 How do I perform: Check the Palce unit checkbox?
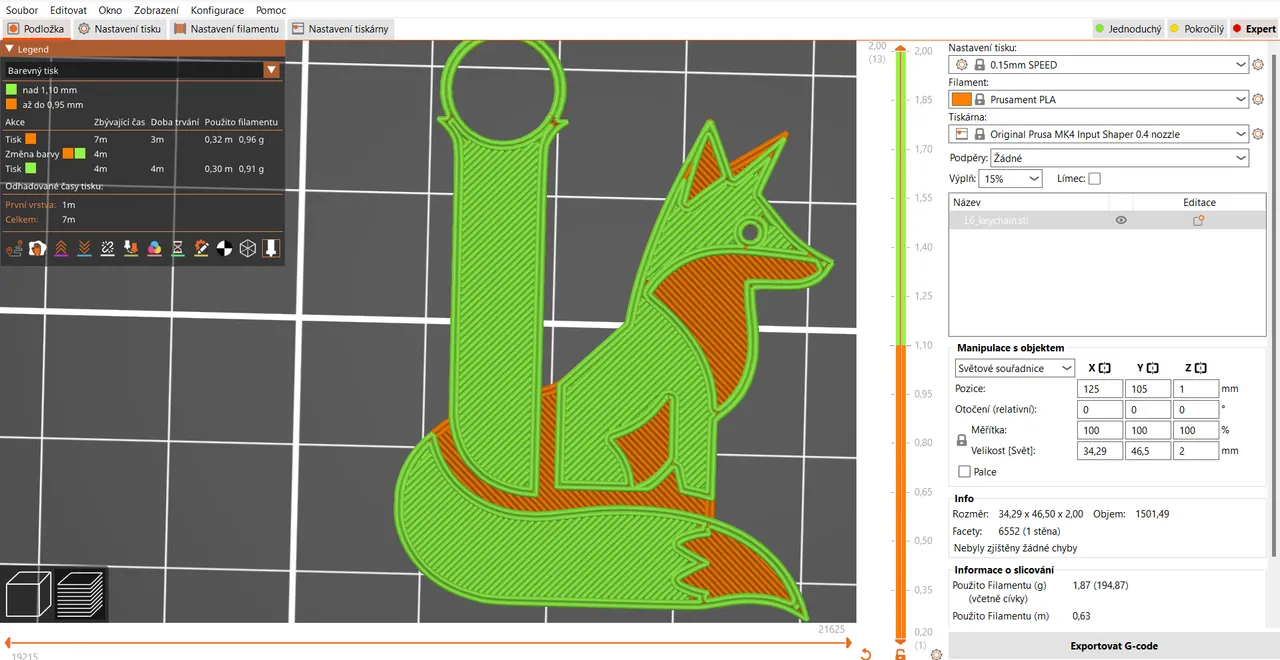point(964,471)
